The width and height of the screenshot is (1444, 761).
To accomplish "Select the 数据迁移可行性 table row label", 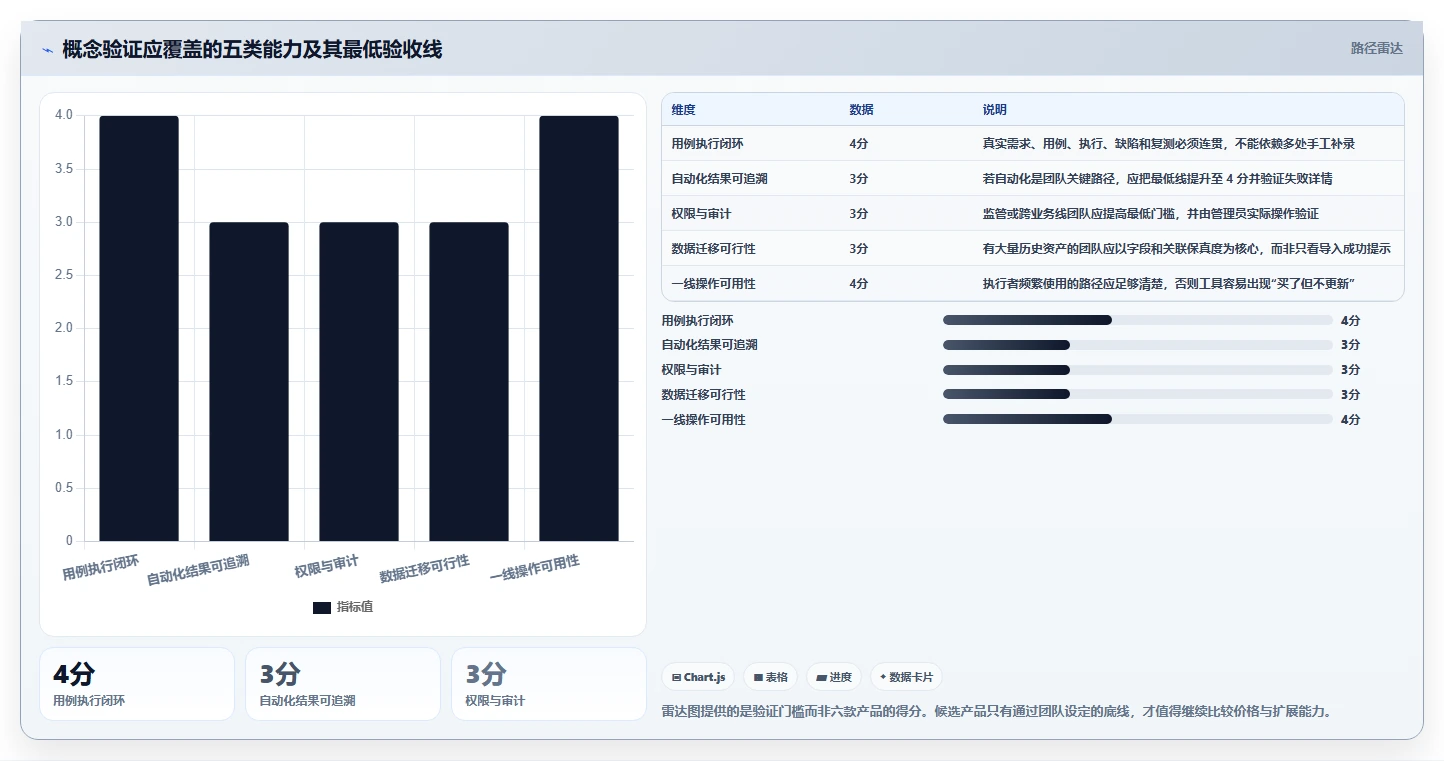I will pos(714,248).
